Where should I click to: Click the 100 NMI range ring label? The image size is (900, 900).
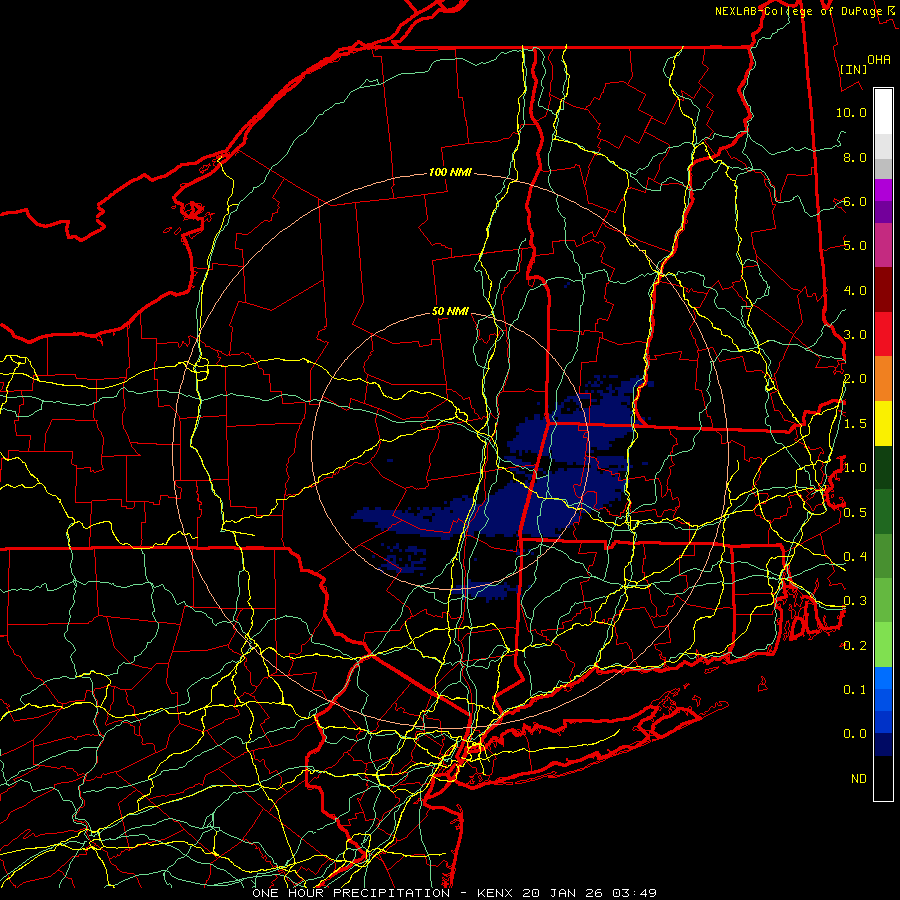[450, 172]
